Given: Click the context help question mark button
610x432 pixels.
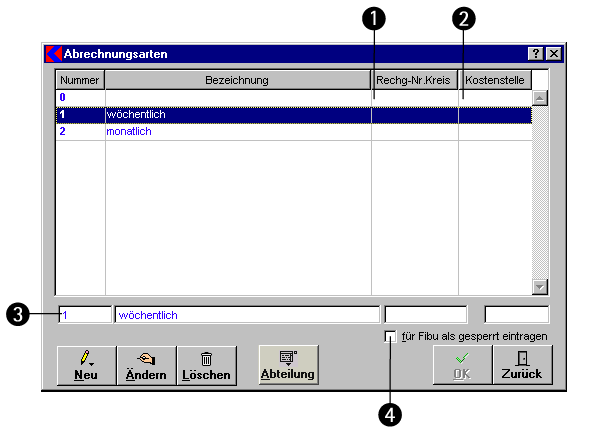Looking at the screenshot, I should click(x=535, y=54).
